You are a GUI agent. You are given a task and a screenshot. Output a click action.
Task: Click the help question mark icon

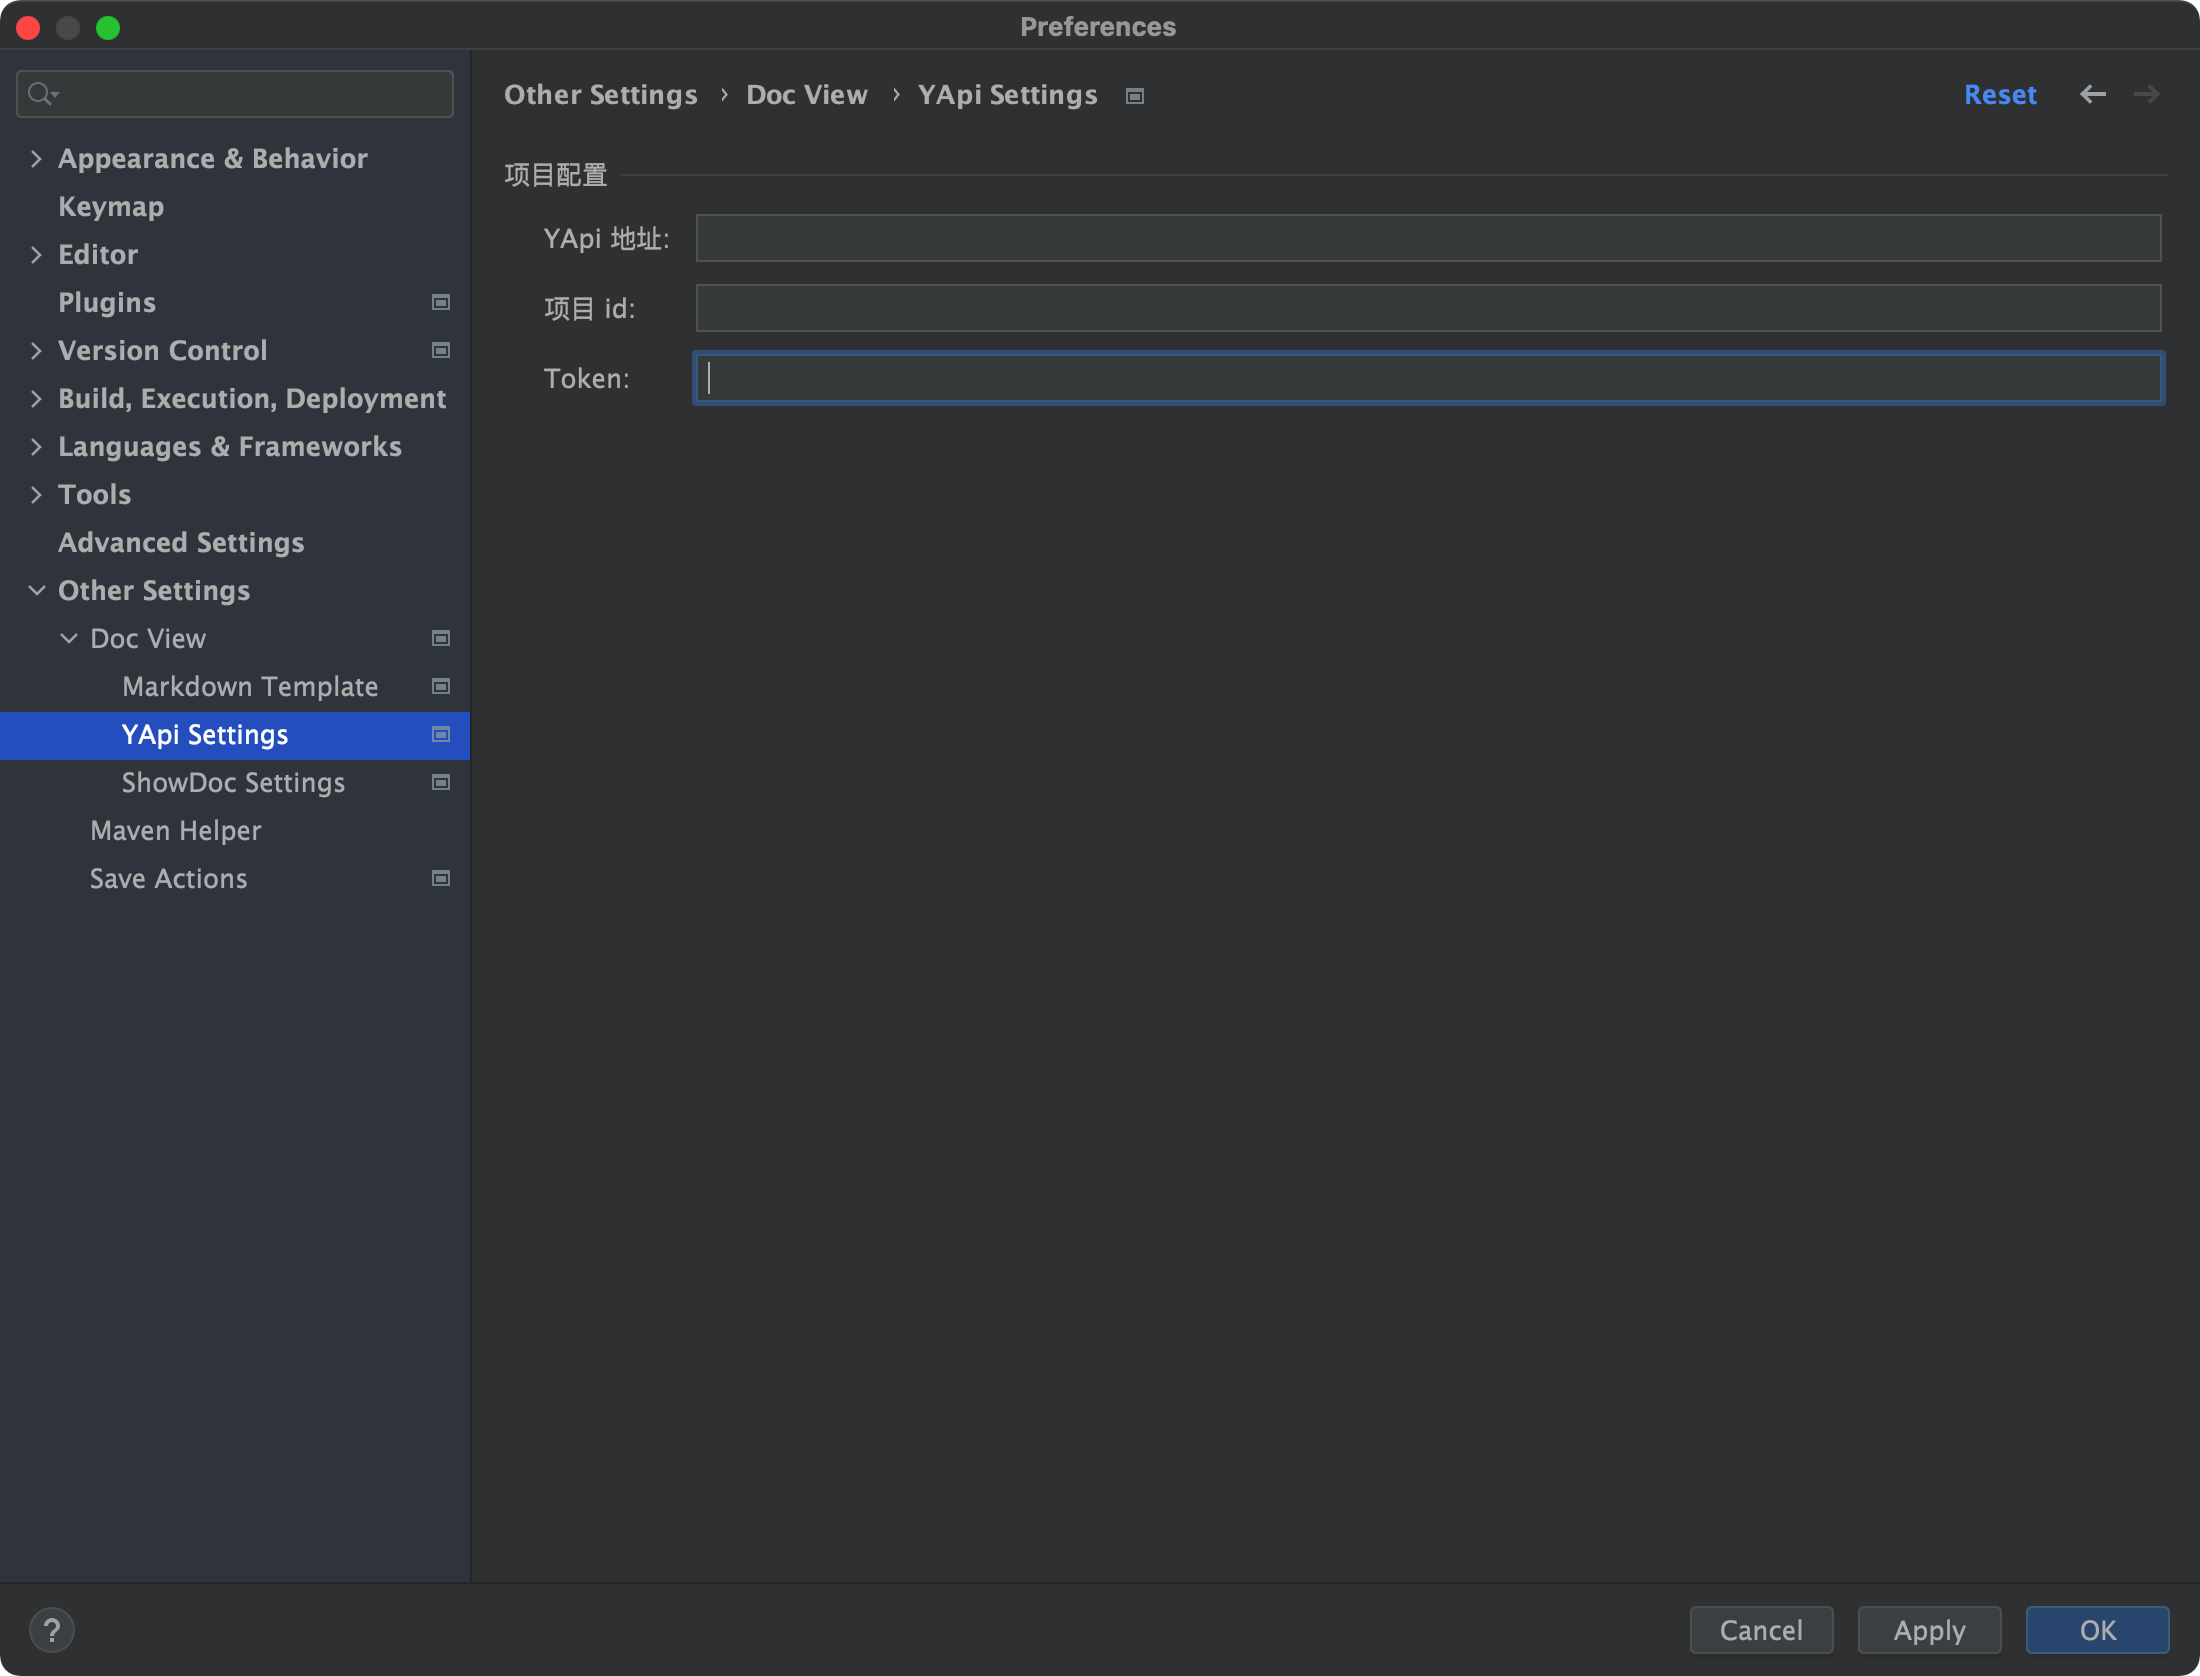(x=52, y=1630)
